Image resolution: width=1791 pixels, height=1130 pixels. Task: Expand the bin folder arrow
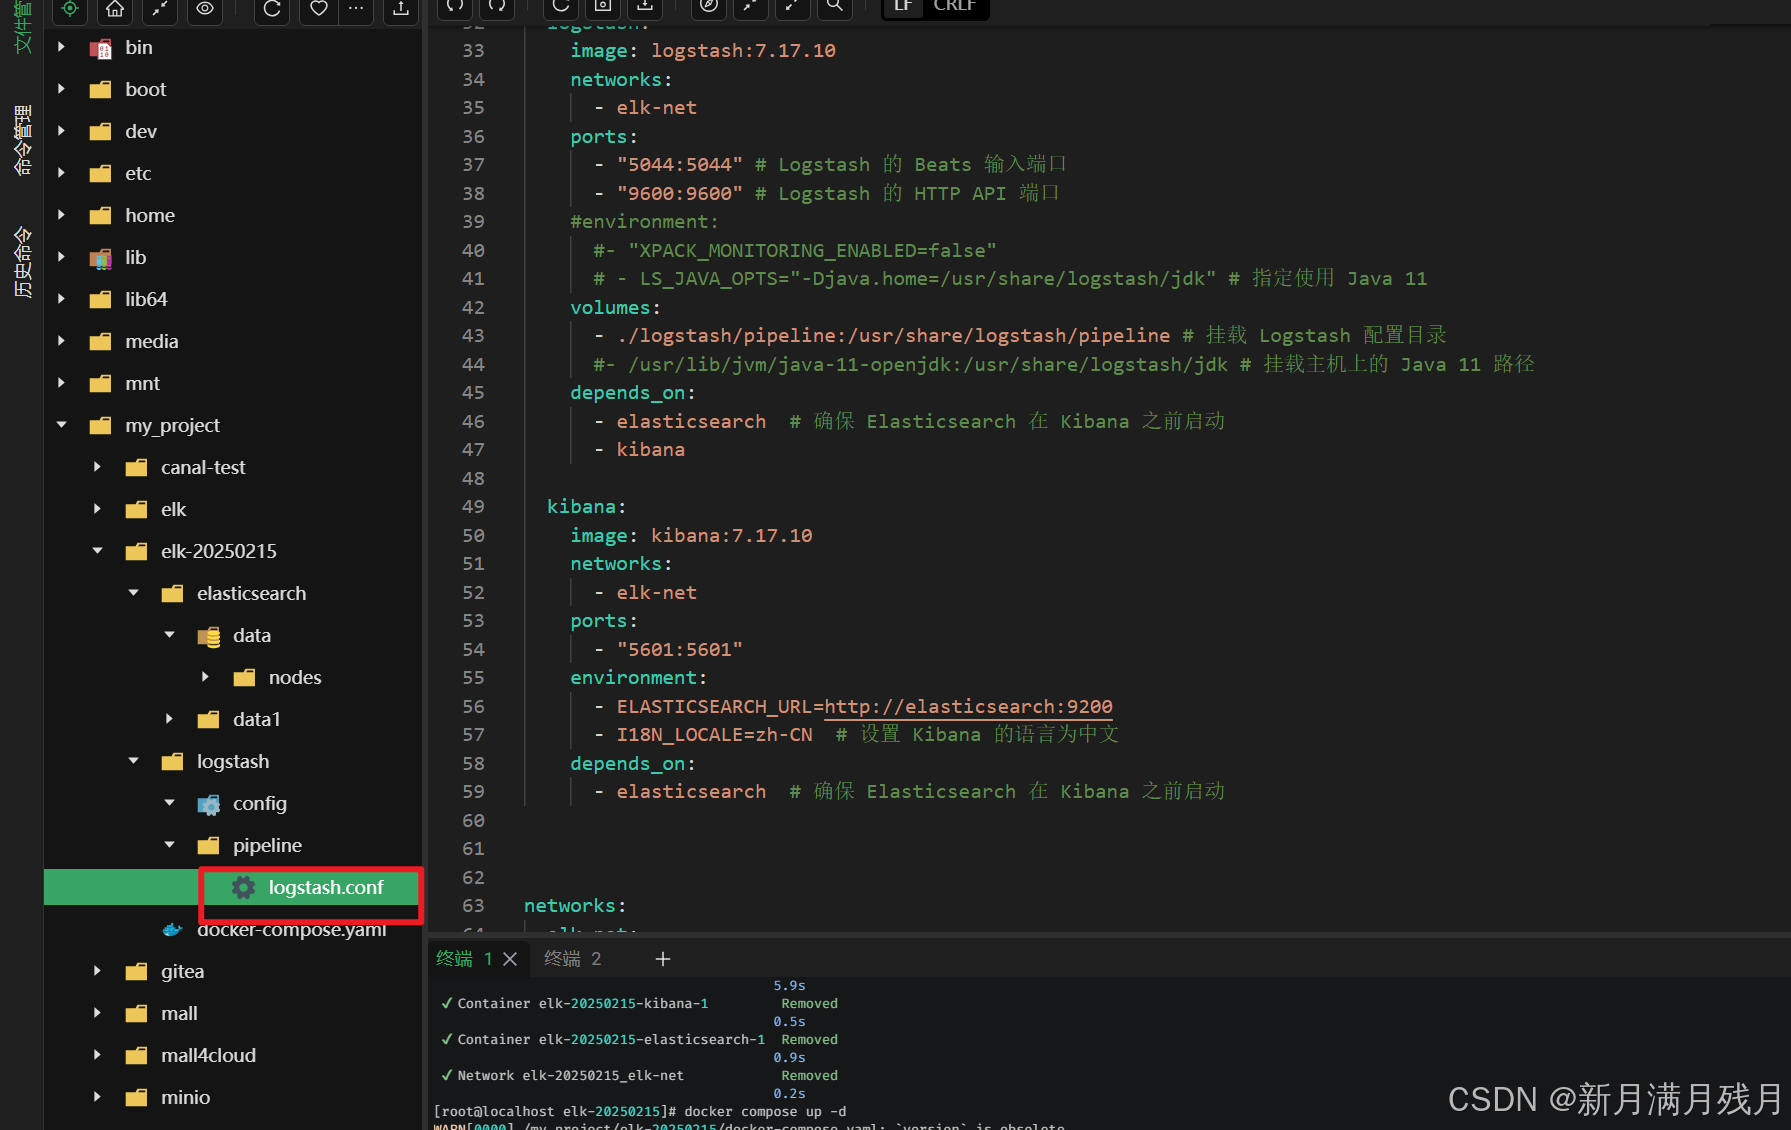pos(61,47)
